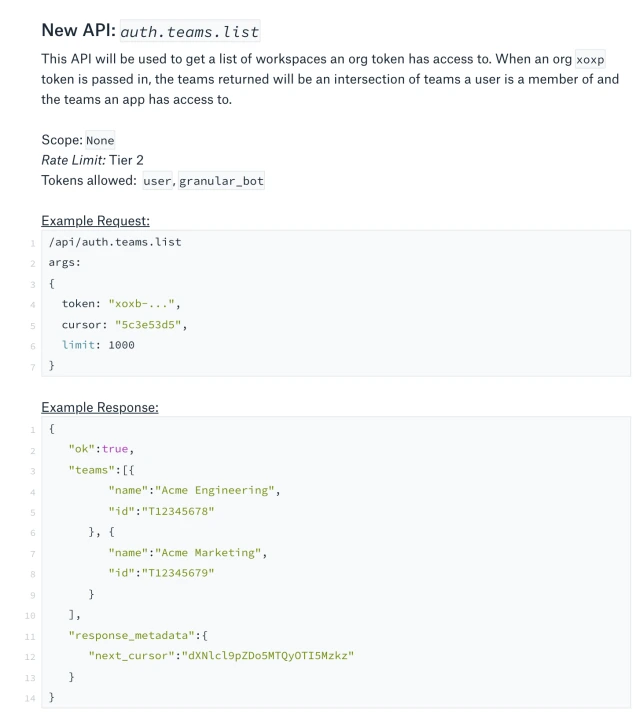Viewport: 640px width, 719px height.
Task: Click the Acme Engineering team name
Action: coord(215,490)
